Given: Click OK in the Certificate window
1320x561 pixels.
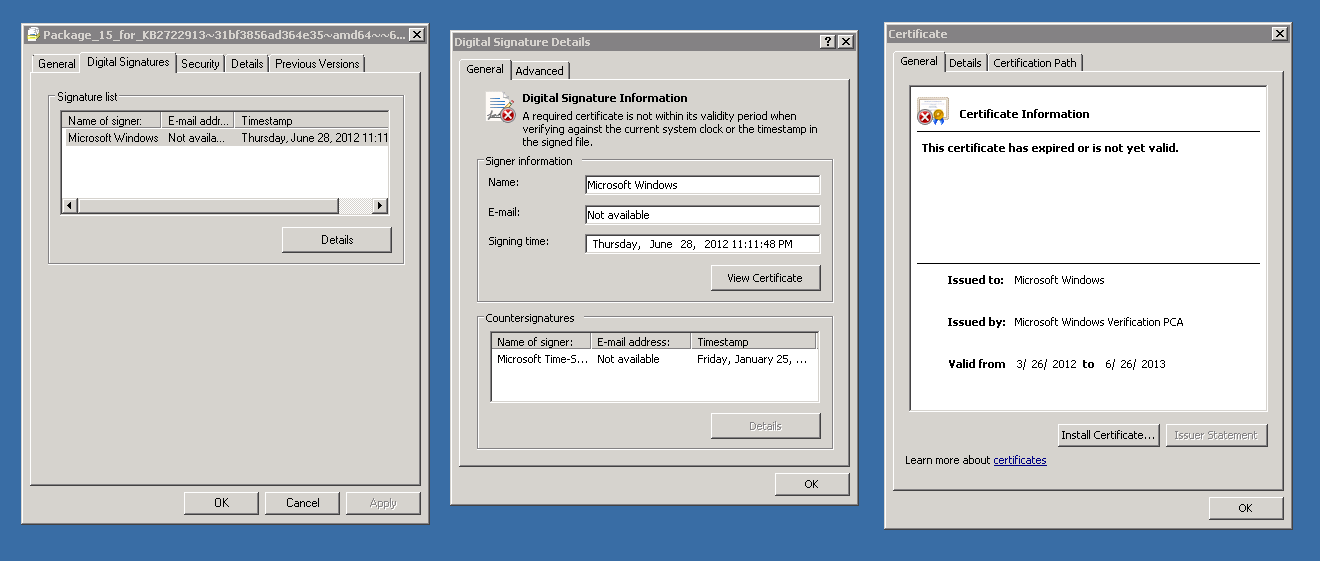Looking at the screenshot, I should [1245, 508].
